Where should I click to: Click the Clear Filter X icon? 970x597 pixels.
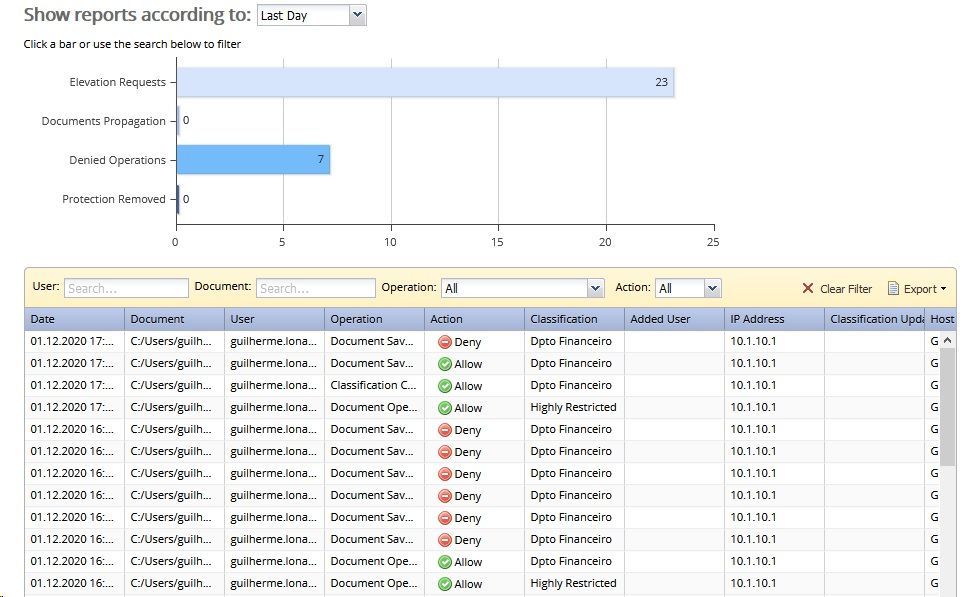[808, 289]
